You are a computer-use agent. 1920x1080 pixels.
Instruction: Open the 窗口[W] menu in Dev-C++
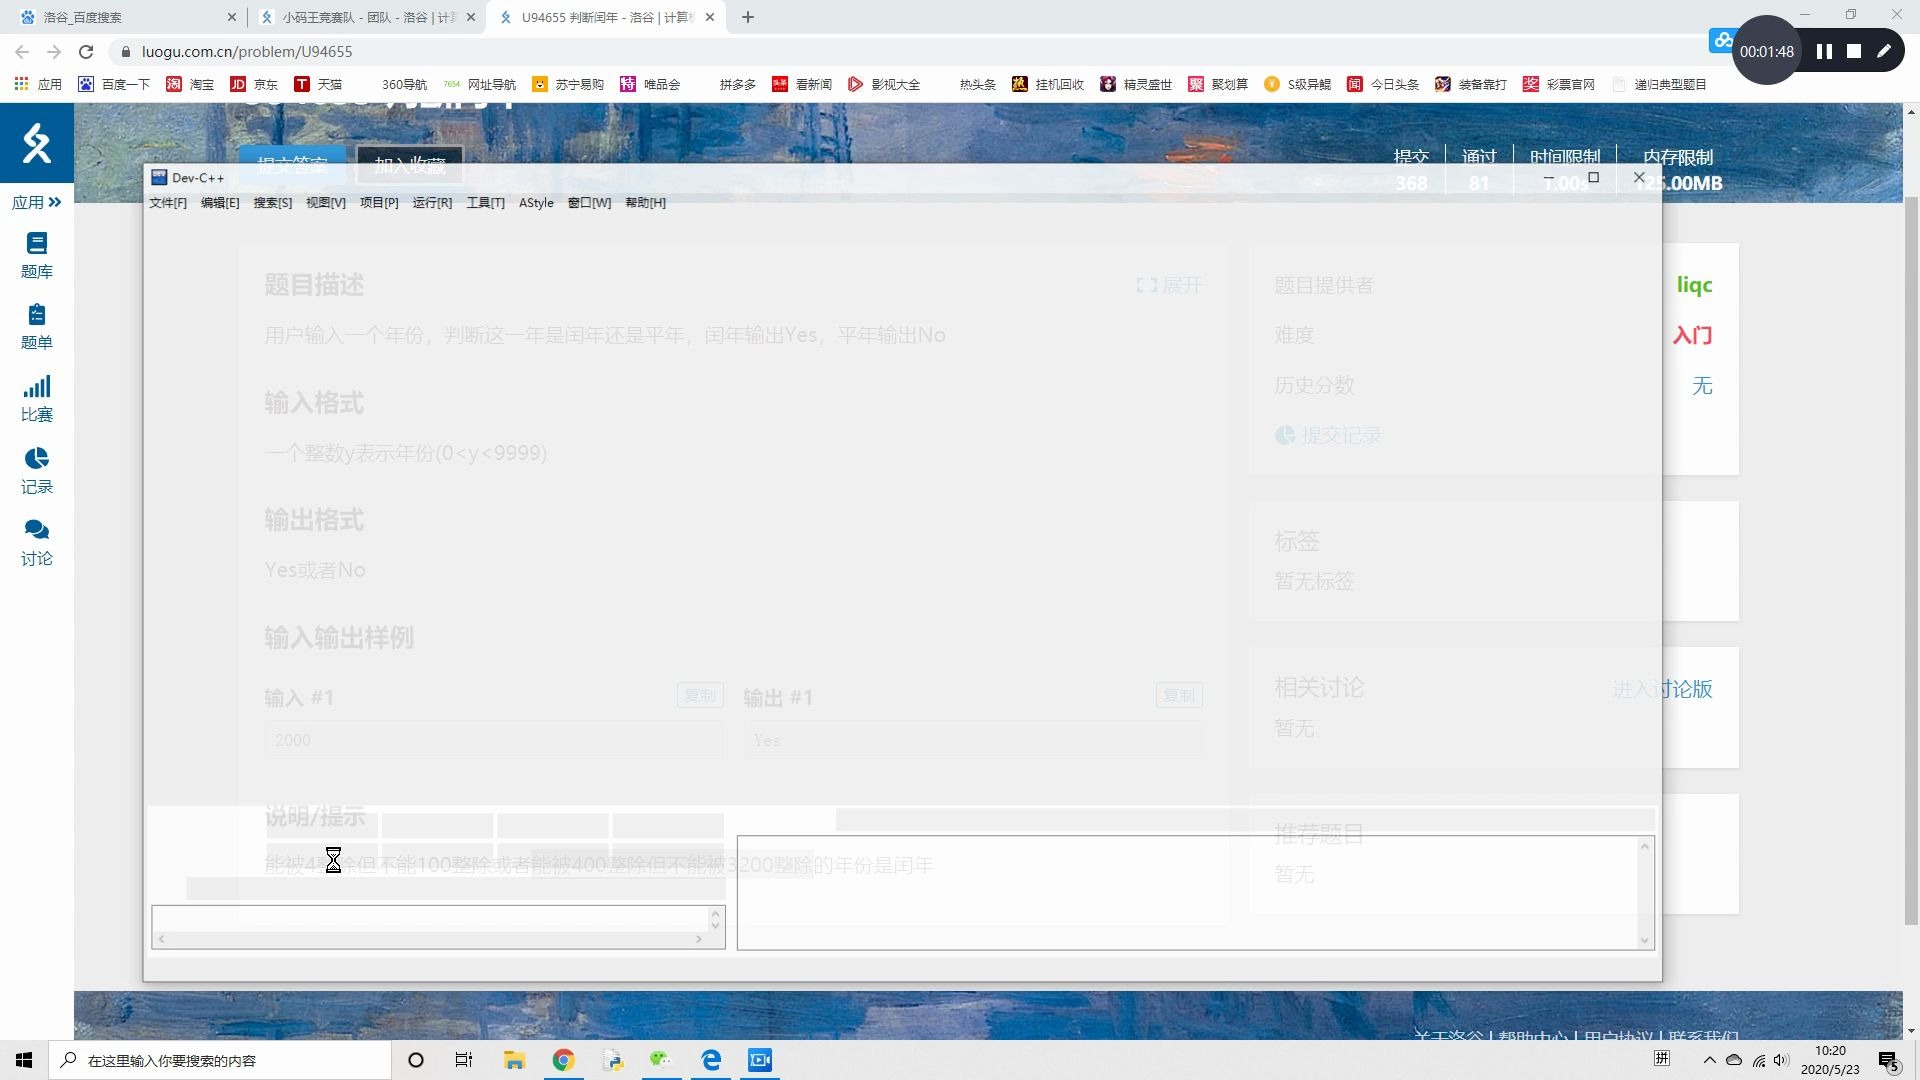coord(589,203)
